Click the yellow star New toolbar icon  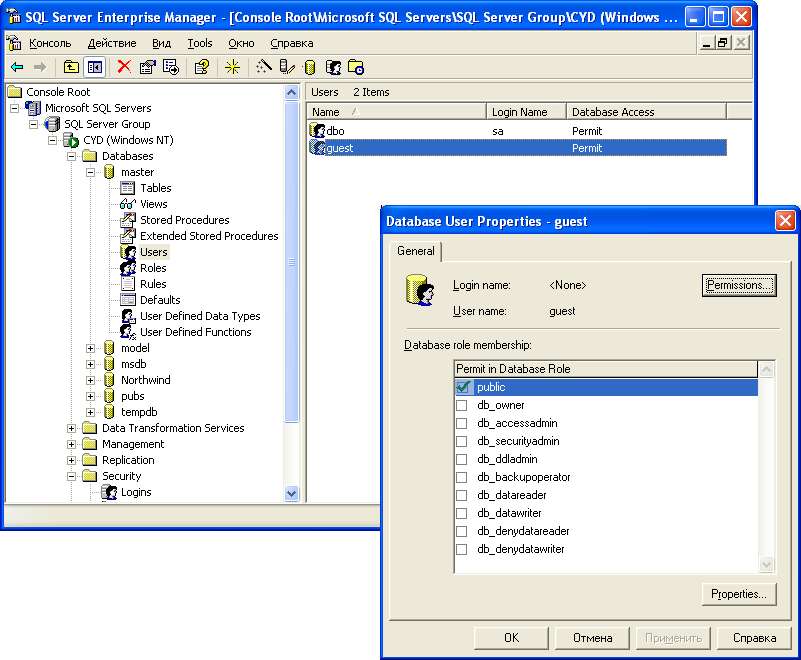pos(232,67)
